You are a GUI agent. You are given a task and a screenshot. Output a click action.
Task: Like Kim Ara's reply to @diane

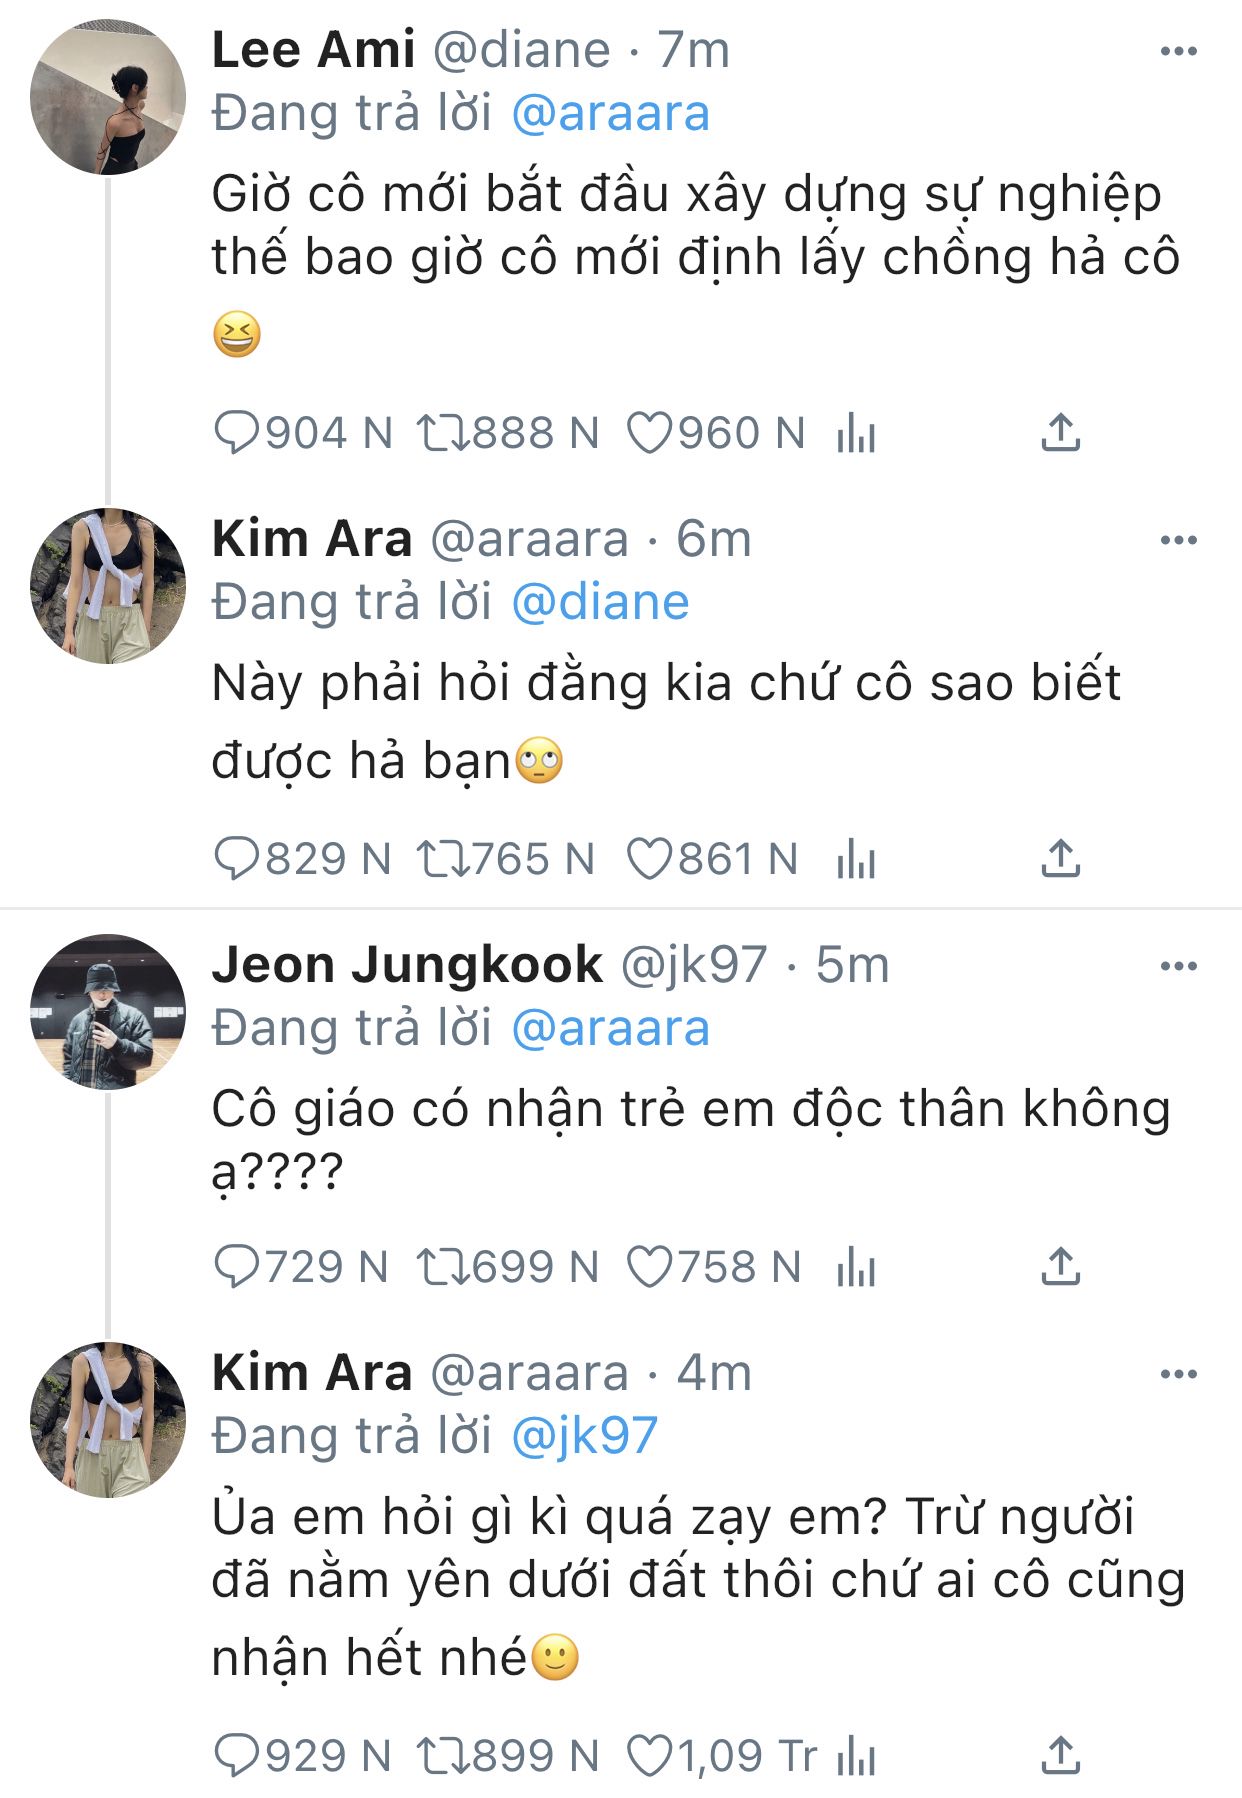click(649, 860)
